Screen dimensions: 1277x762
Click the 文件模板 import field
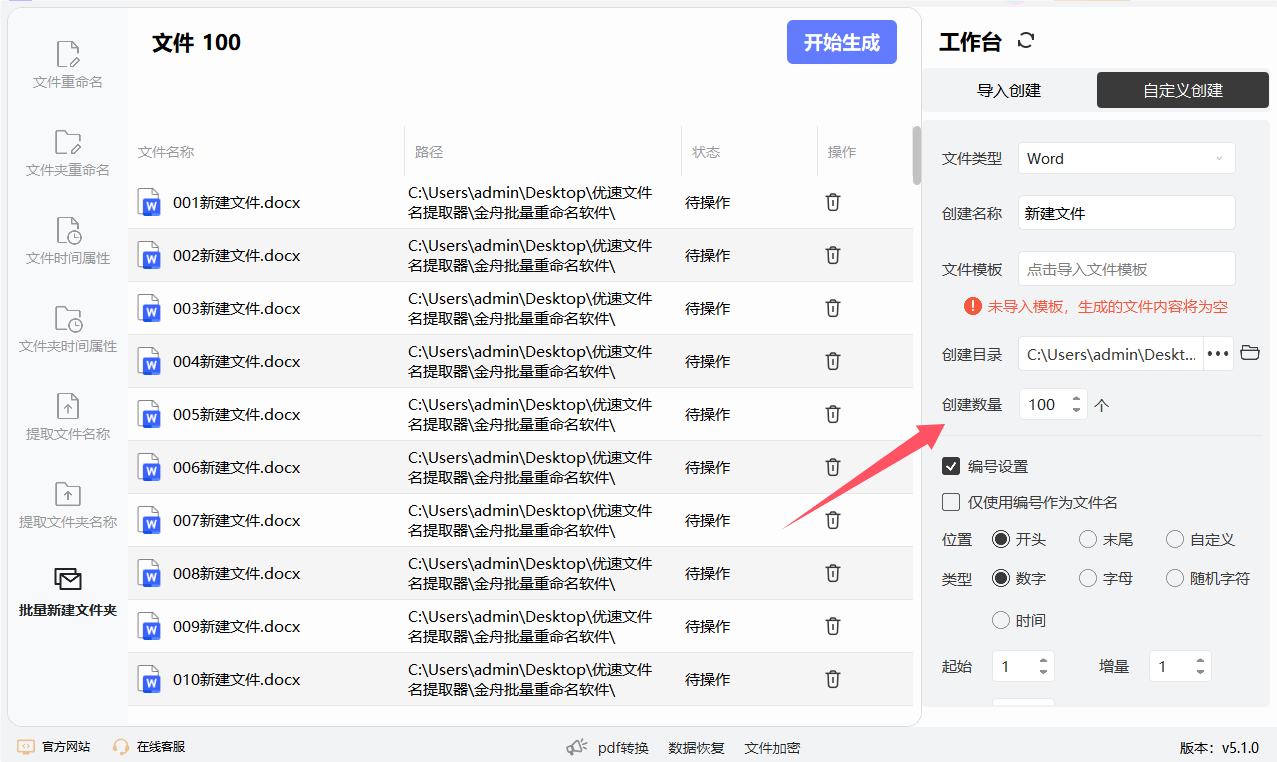coord(1127,269)
